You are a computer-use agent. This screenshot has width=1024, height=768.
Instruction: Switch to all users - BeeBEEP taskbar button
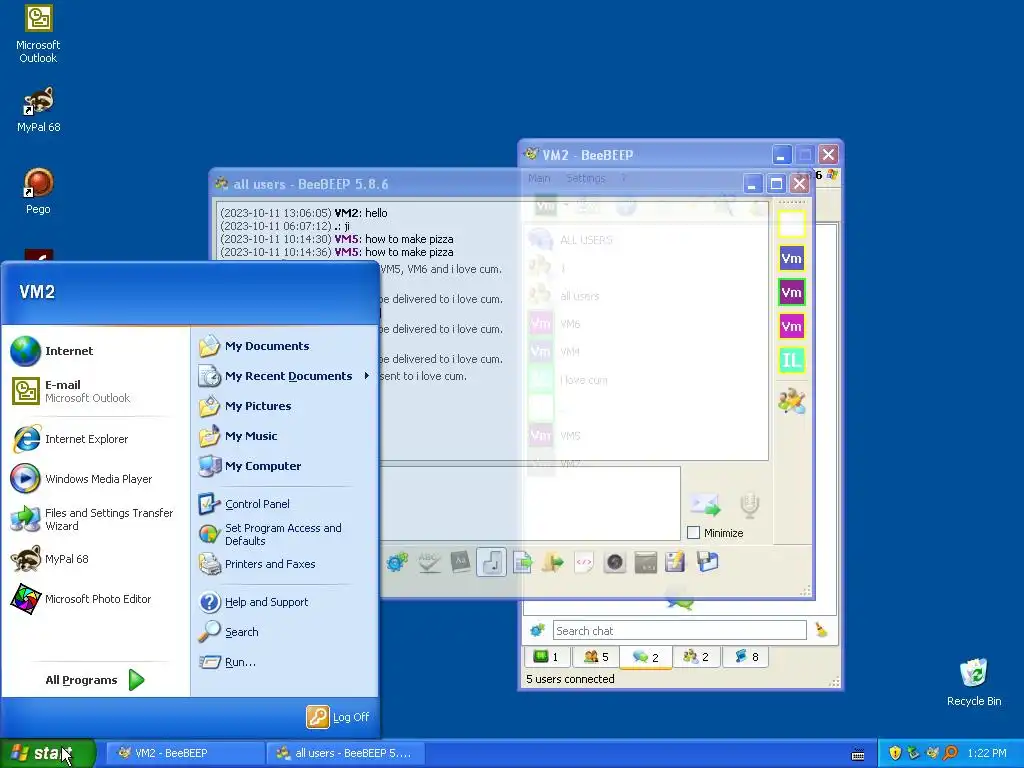pyautogui.click(x=346, y=753)
